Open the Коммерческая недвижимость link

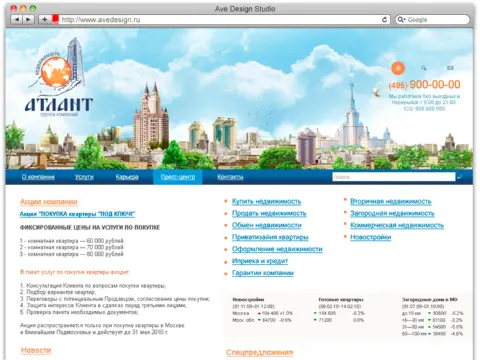point(397,225)
